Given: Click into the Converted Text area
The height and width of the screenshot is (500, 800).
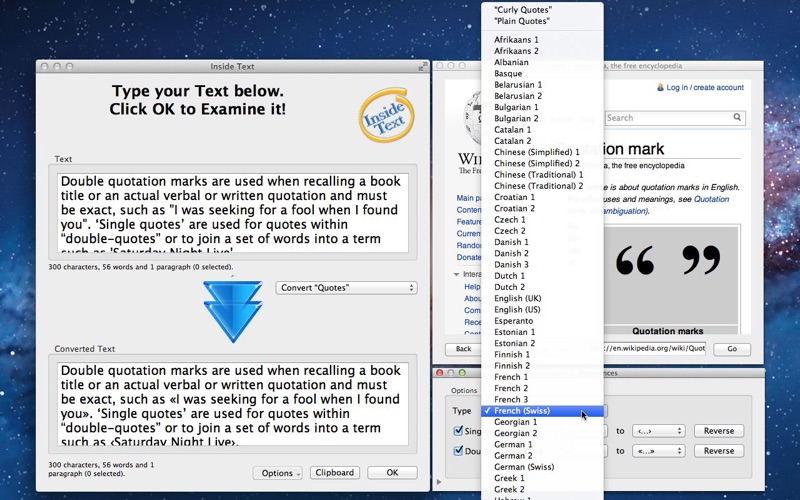Looking at the screenshot, I should 234,404.
